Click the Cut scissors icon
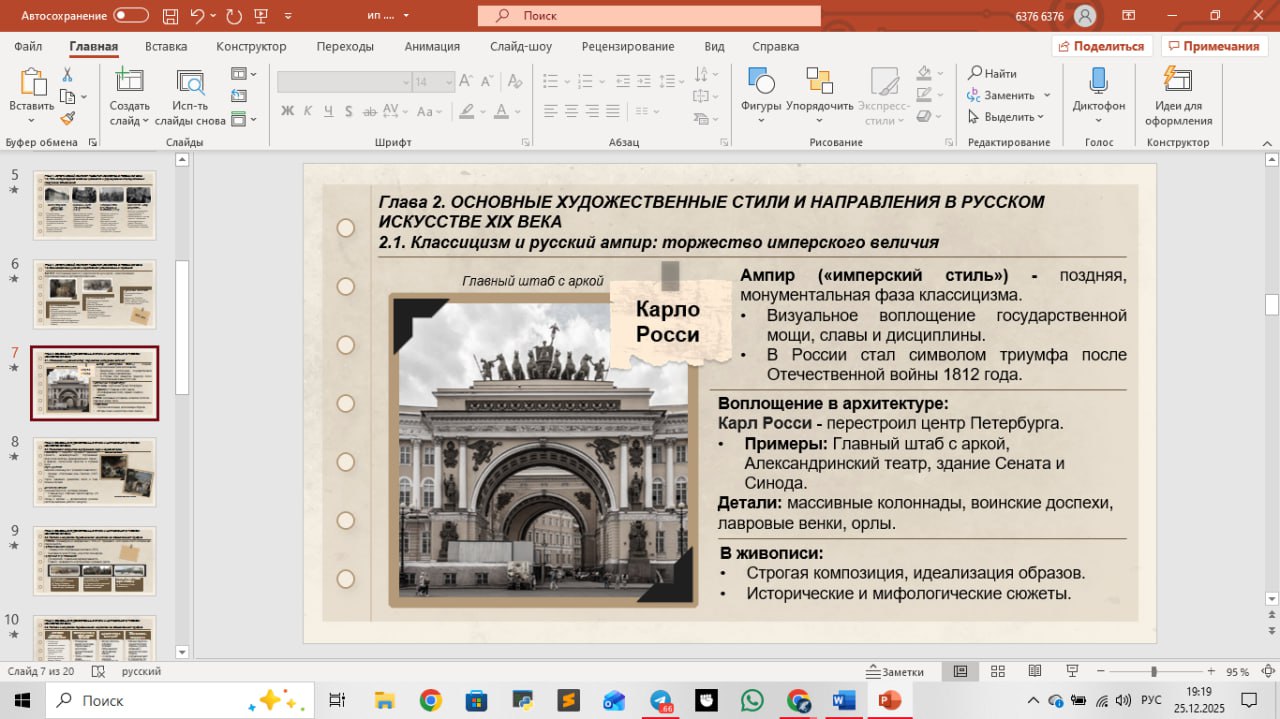 (x=68, y=74)
